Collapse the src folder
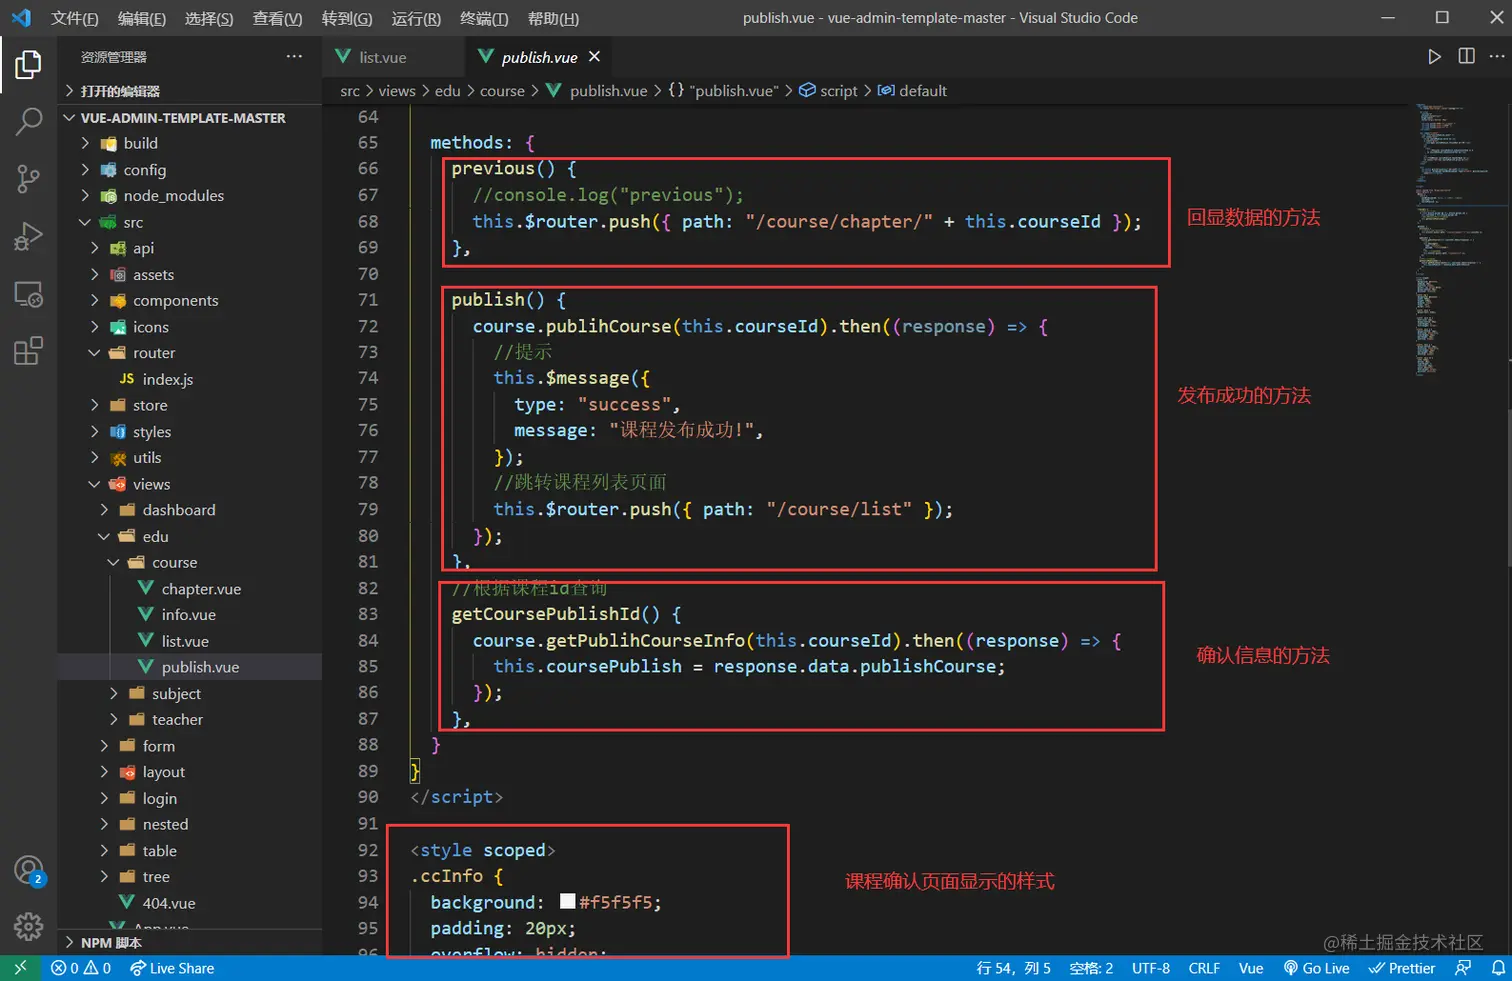The height and width of the screenshot is (981, 1512). pyautogui.click(x=190, y=222)
